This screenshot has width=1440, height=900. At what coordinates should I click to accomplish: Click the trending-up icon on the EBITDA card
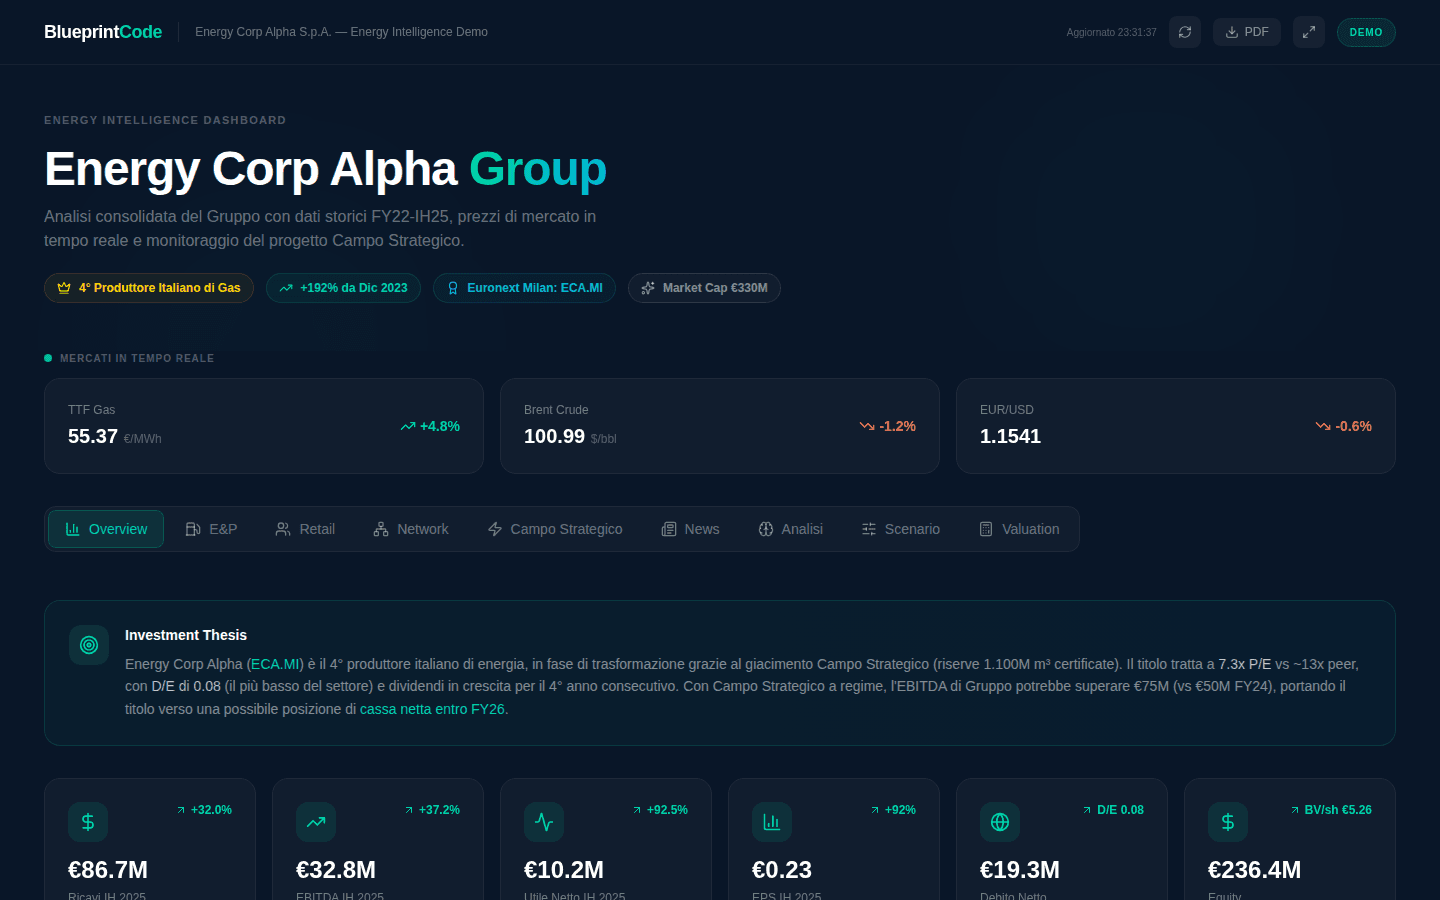(316, 821)
